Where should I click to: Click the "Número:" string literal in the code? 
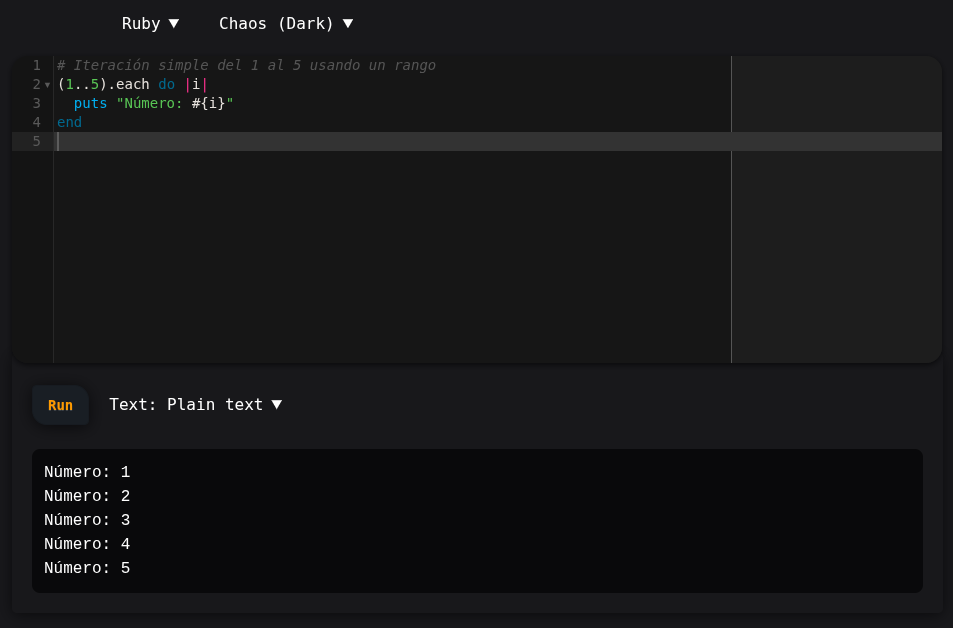click(150, 103)
